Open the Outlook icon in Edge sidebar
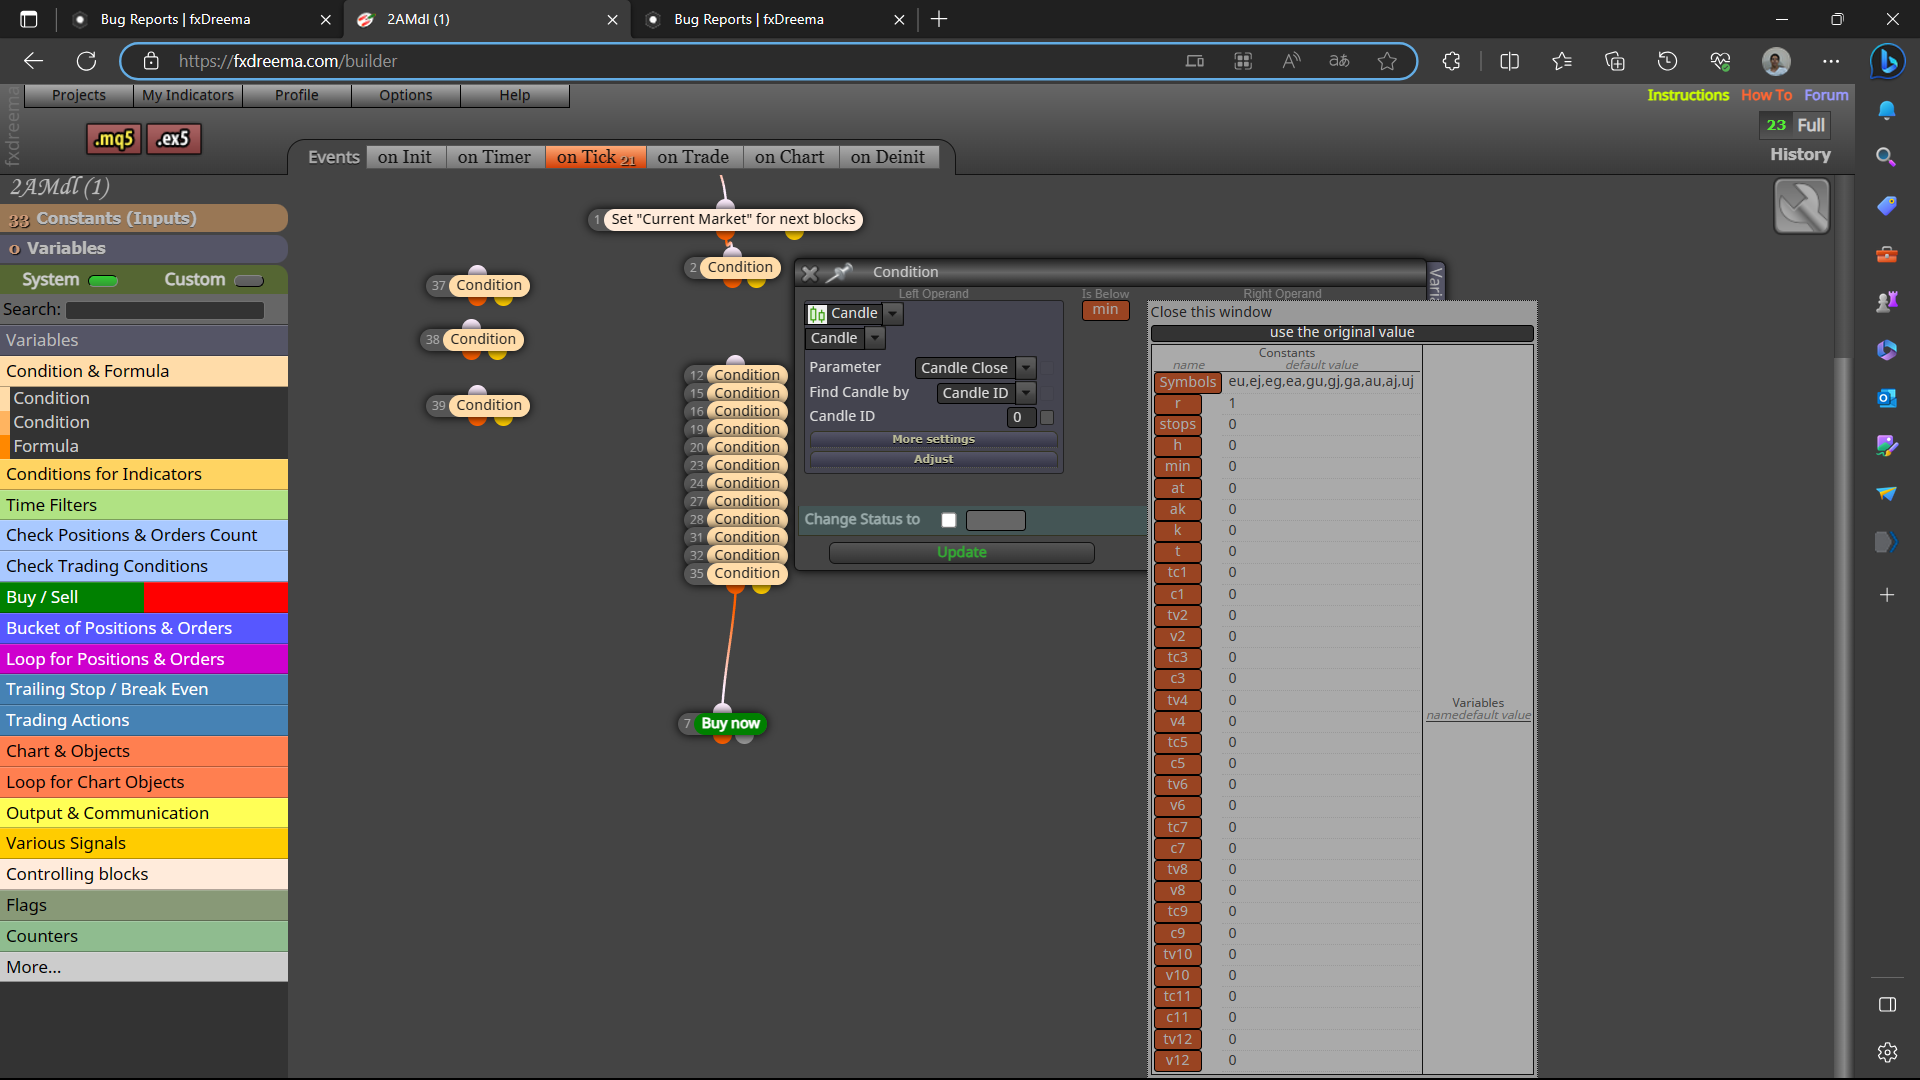 [1886, 398]
